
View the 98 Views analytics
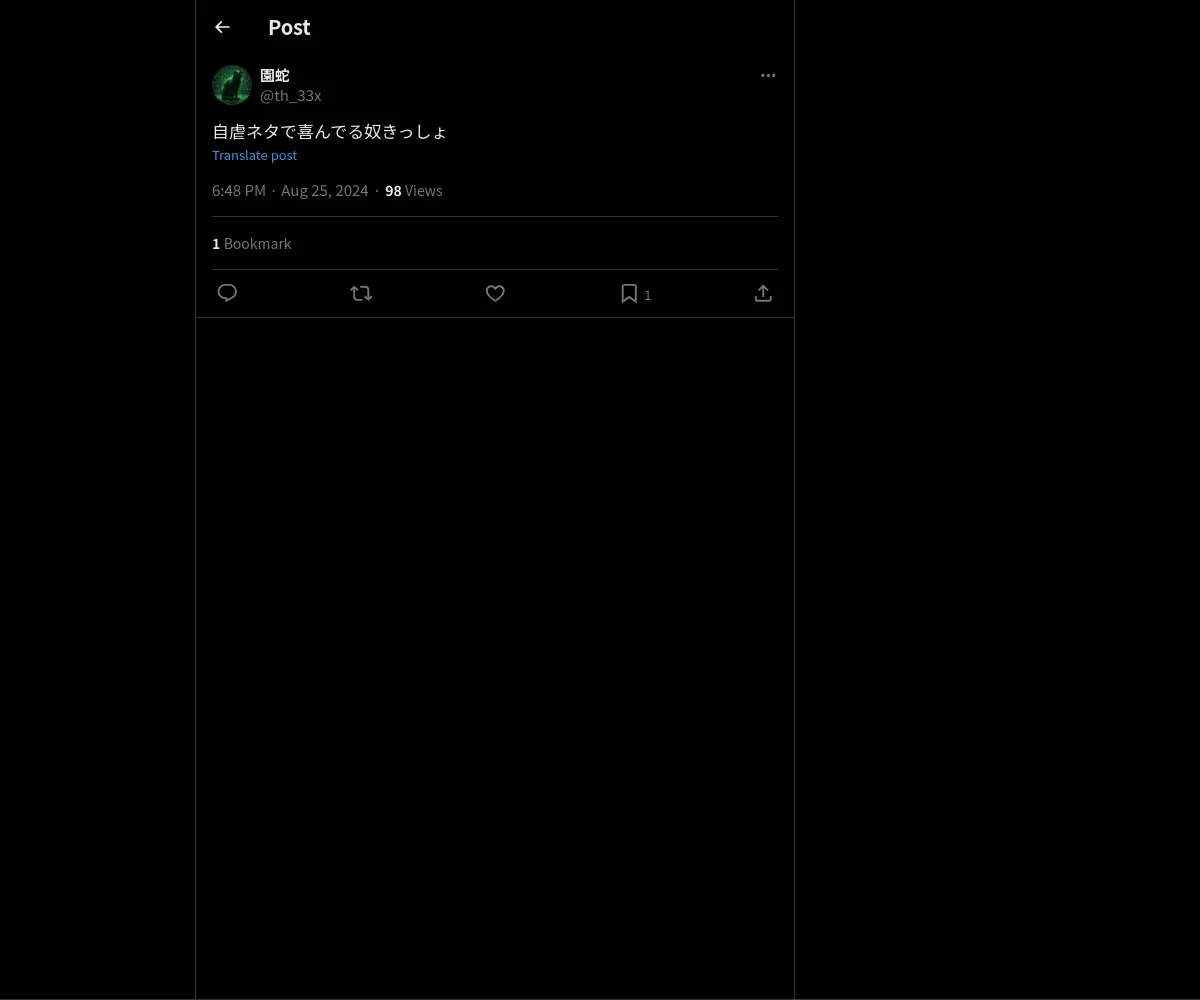click(414, 190)
